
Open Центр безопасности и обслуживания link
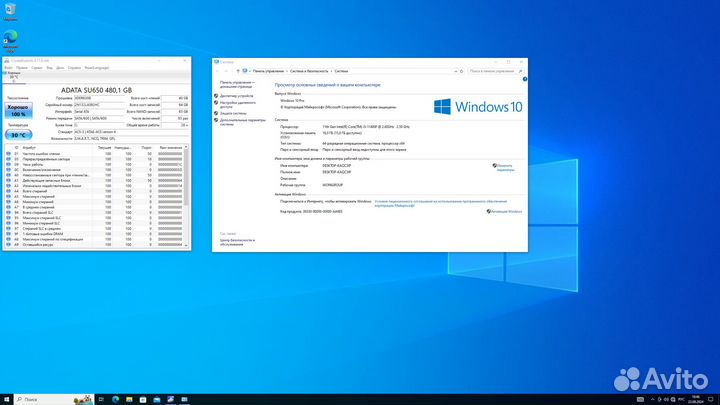[x=237, y=242]
